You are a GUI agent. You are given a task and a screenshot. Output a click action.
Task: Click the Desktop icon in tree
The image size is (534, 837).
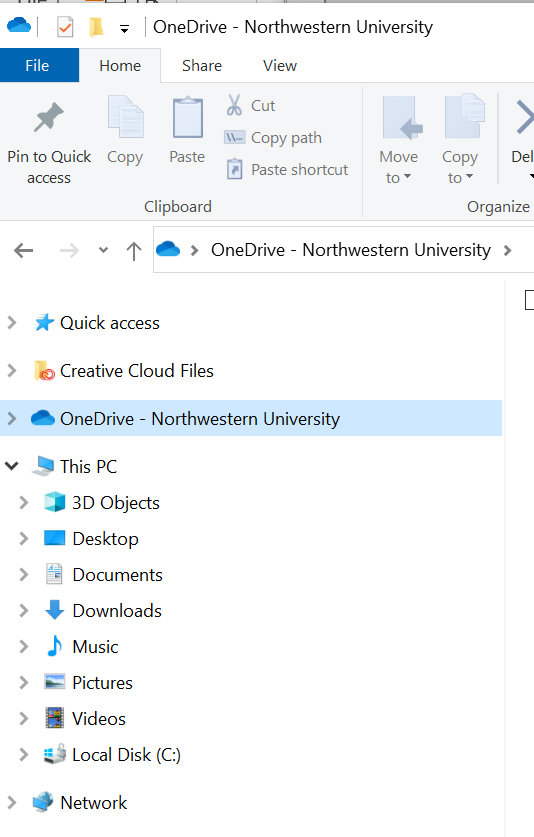click(x=54, y=538)
